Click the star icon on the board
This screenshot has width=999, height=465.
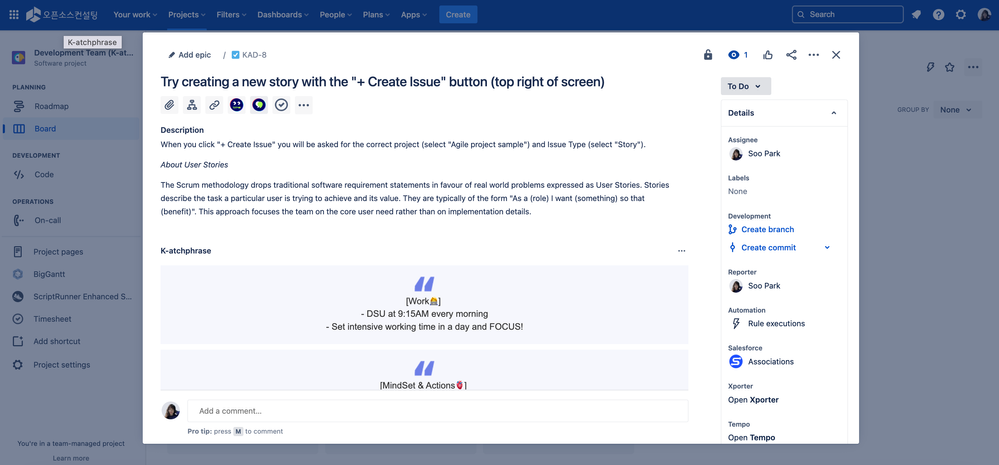click(950, 67)
